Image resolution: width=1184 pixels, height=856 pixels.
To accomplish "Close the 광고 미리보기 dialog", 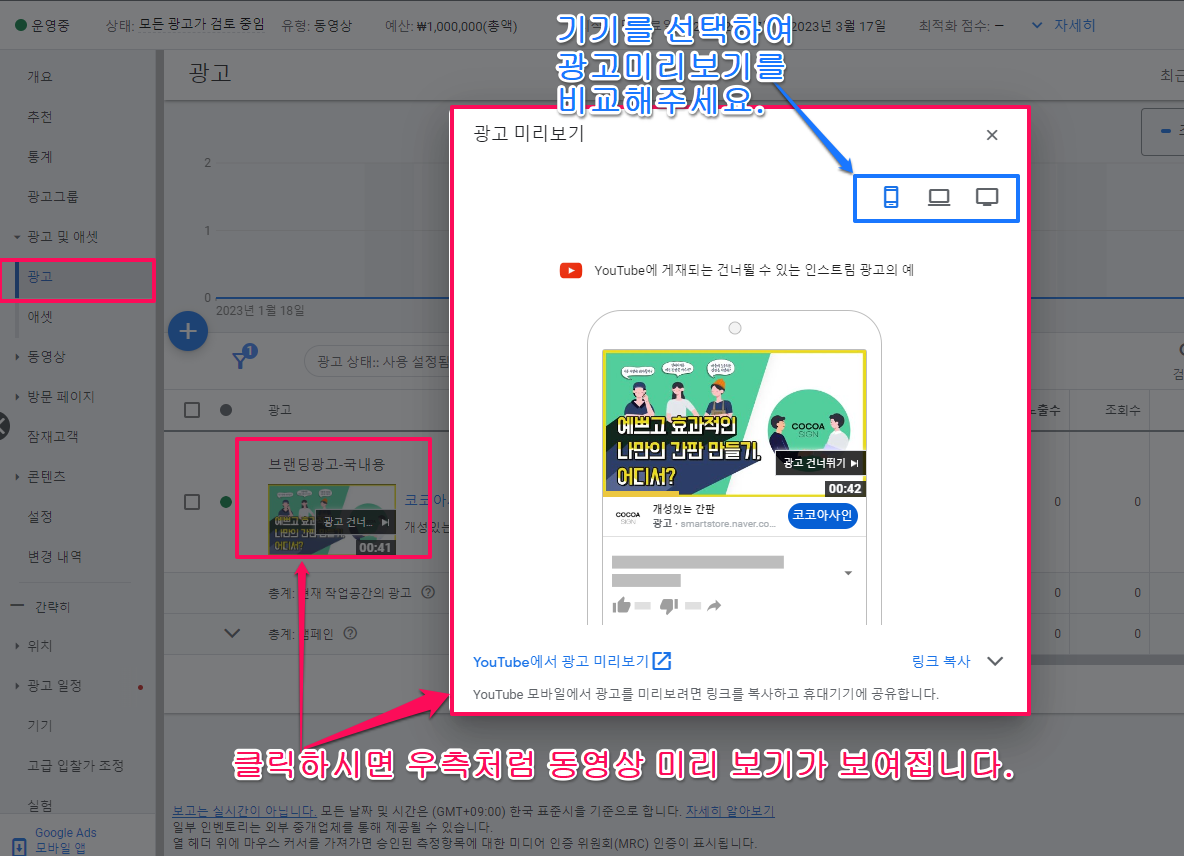I will click(992, 135).
